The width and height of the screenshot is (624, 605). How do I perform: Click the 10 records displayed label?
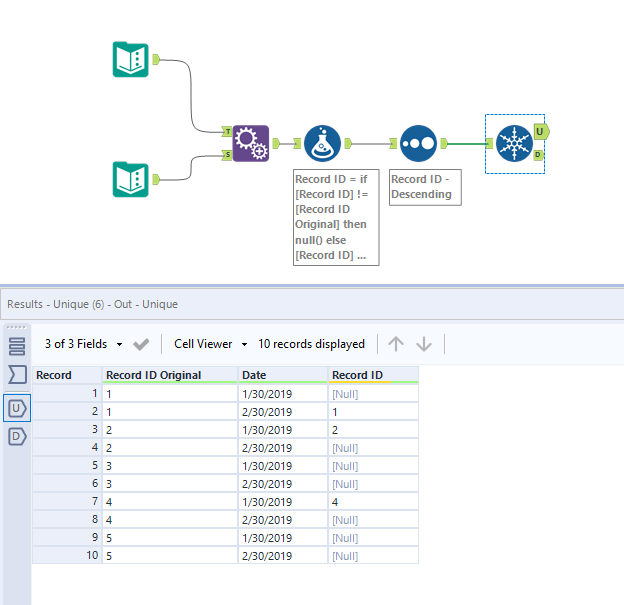(x=311, y=344)
